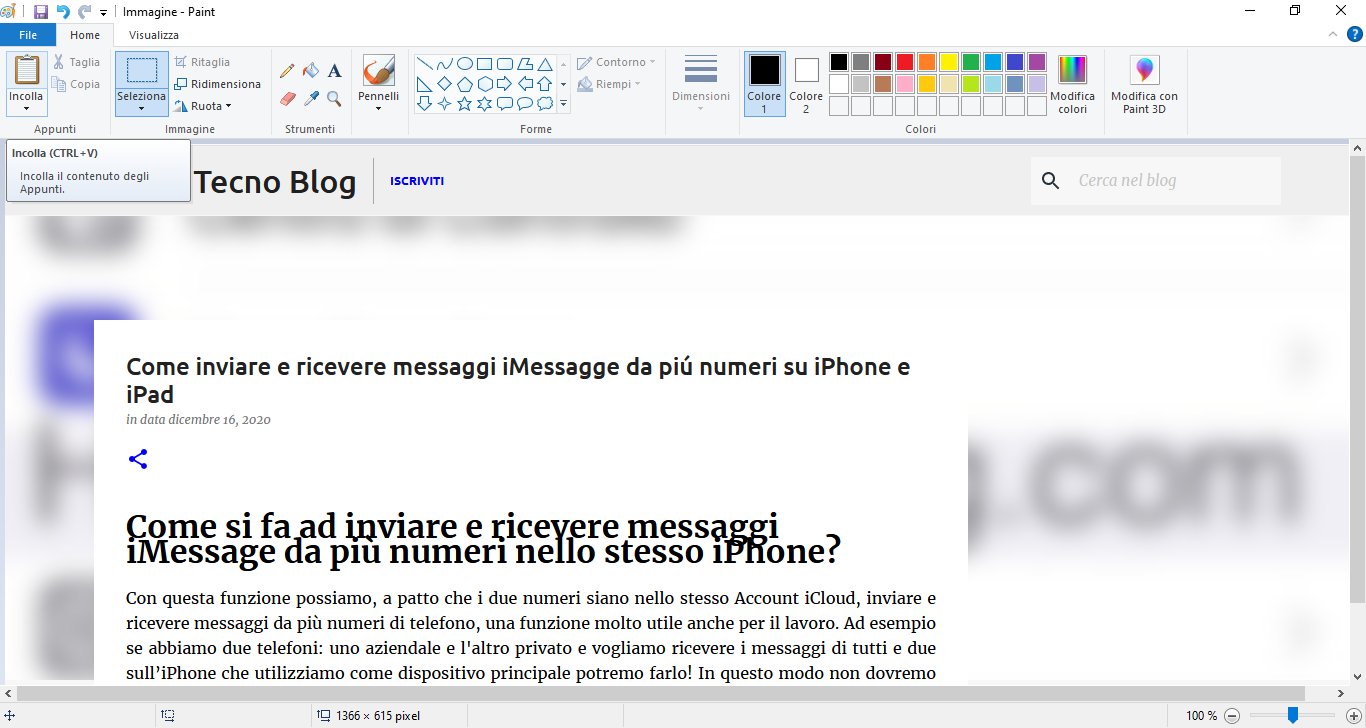
Task: Select the triangle shape
Action: [545, 64]
